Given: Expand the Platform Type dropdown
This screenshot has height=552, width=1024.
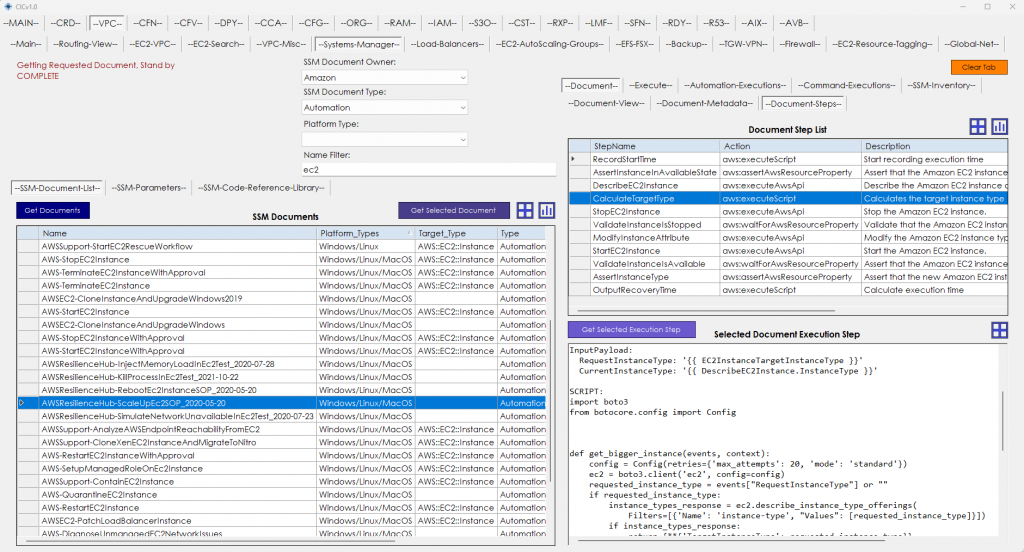Looking at the screenshot, I should [x=461, y=139].
